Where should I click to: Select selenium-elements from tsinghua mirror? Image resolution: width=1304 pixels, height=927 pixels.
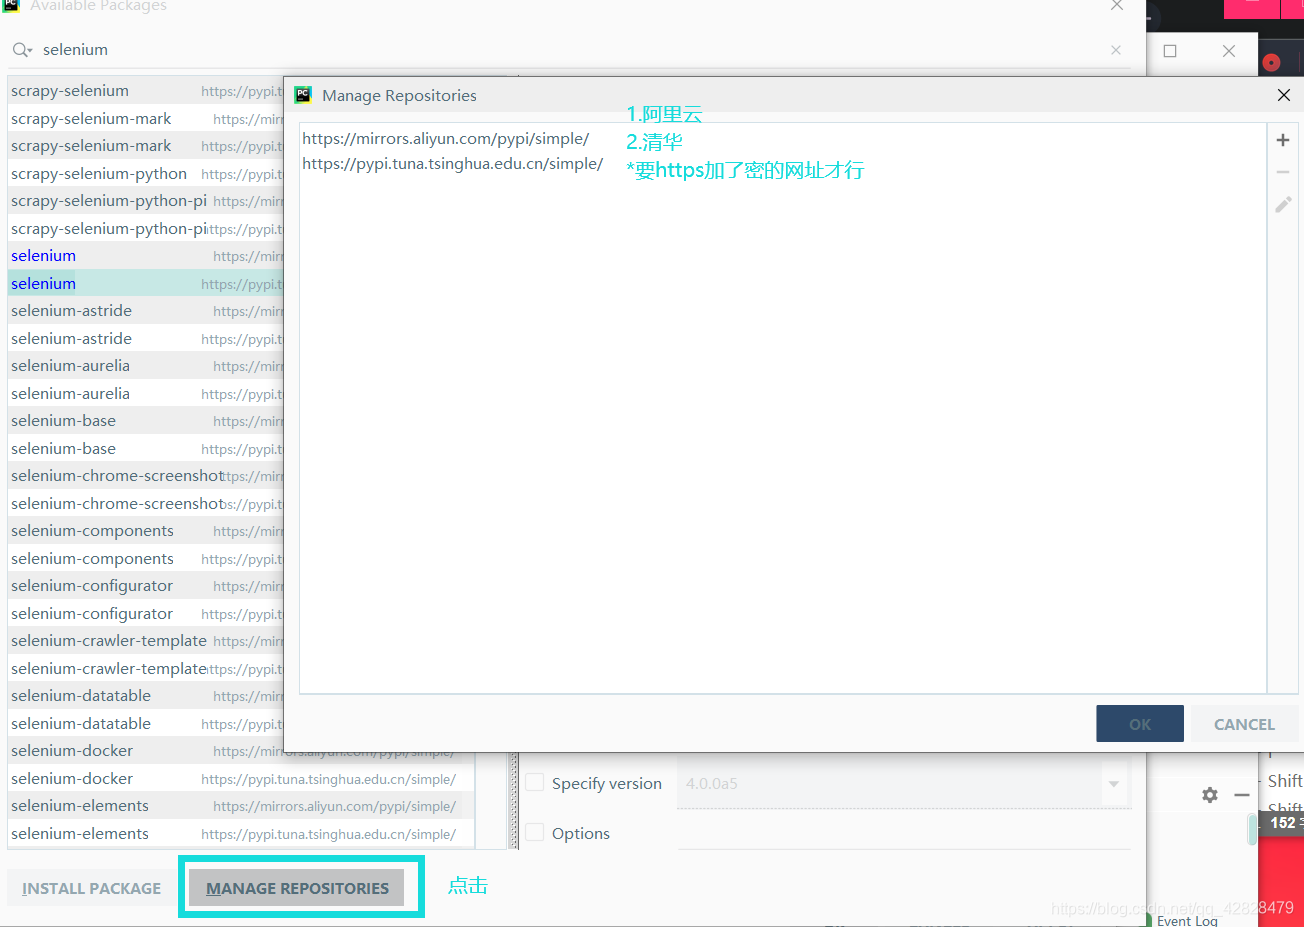(x=241, y=833)
